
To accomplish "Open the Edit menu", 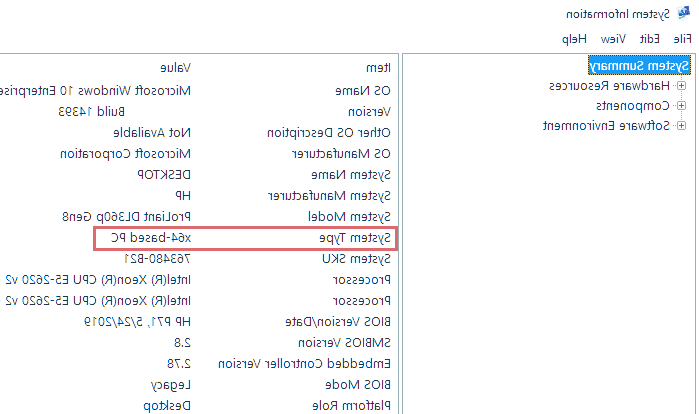I will (650, 38).
